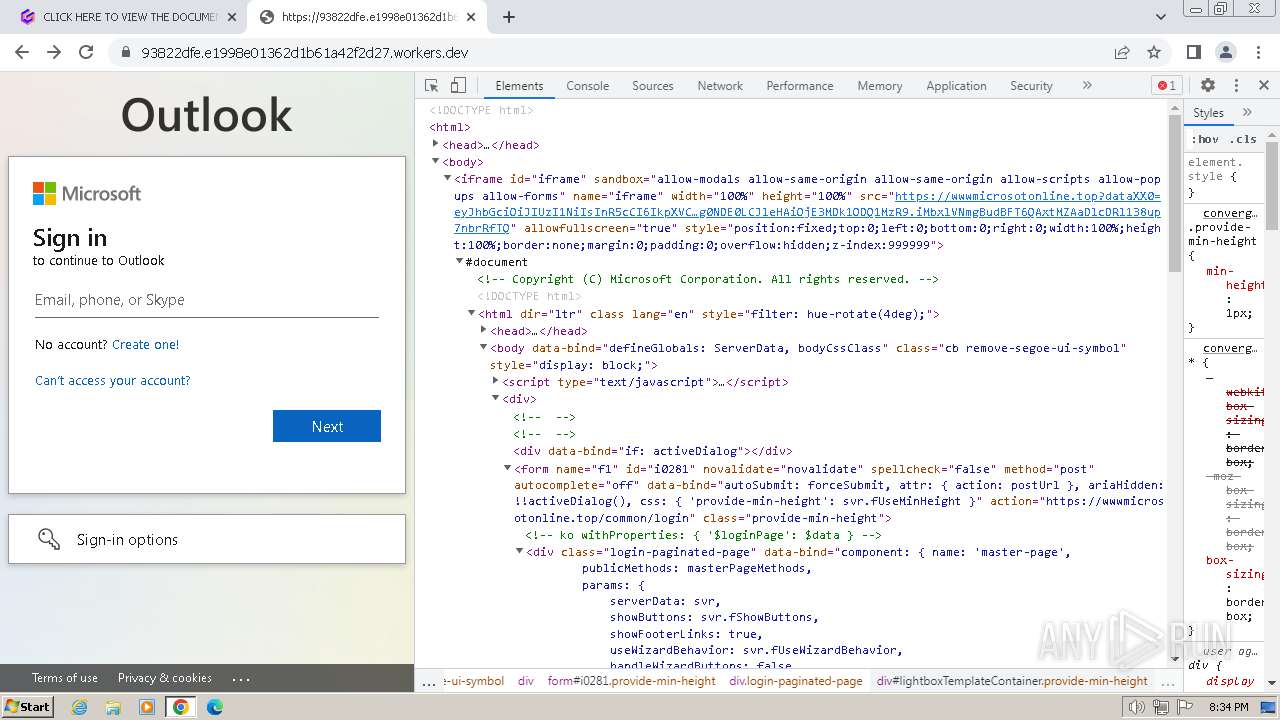Click the red error count badge
This screenshot has height=720, width=1280.
pos(1166,86)
